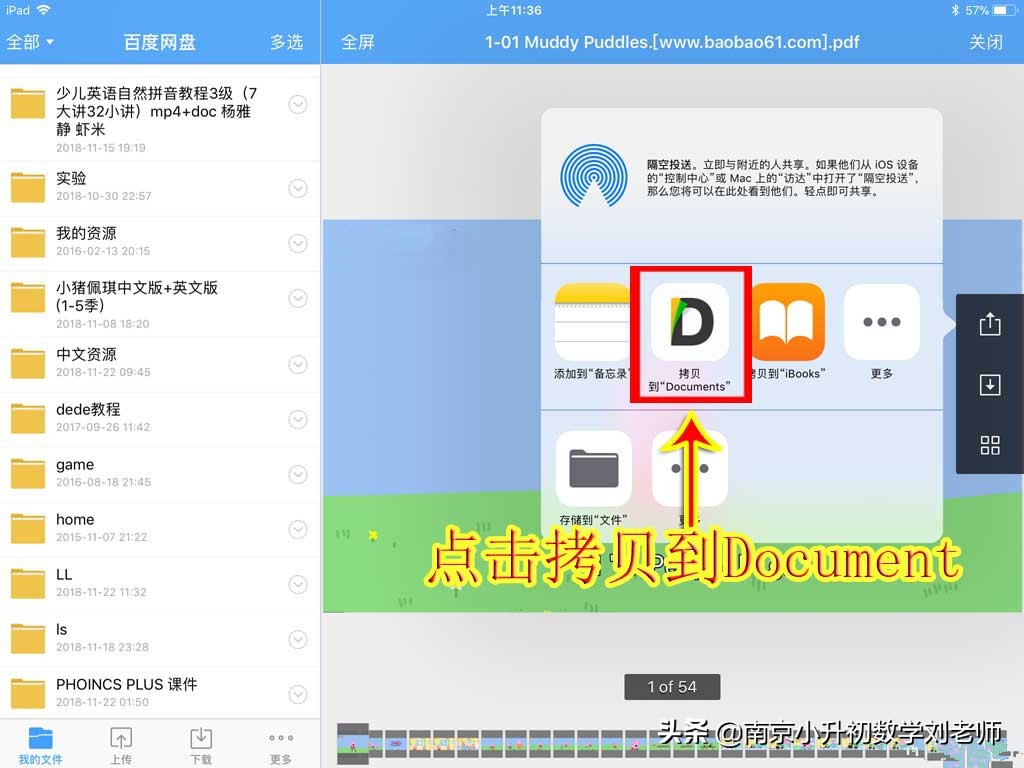This screenshot has width=1024, height=768.
Task: Switch to the 我的文件 tab
Action: point(40,742)
